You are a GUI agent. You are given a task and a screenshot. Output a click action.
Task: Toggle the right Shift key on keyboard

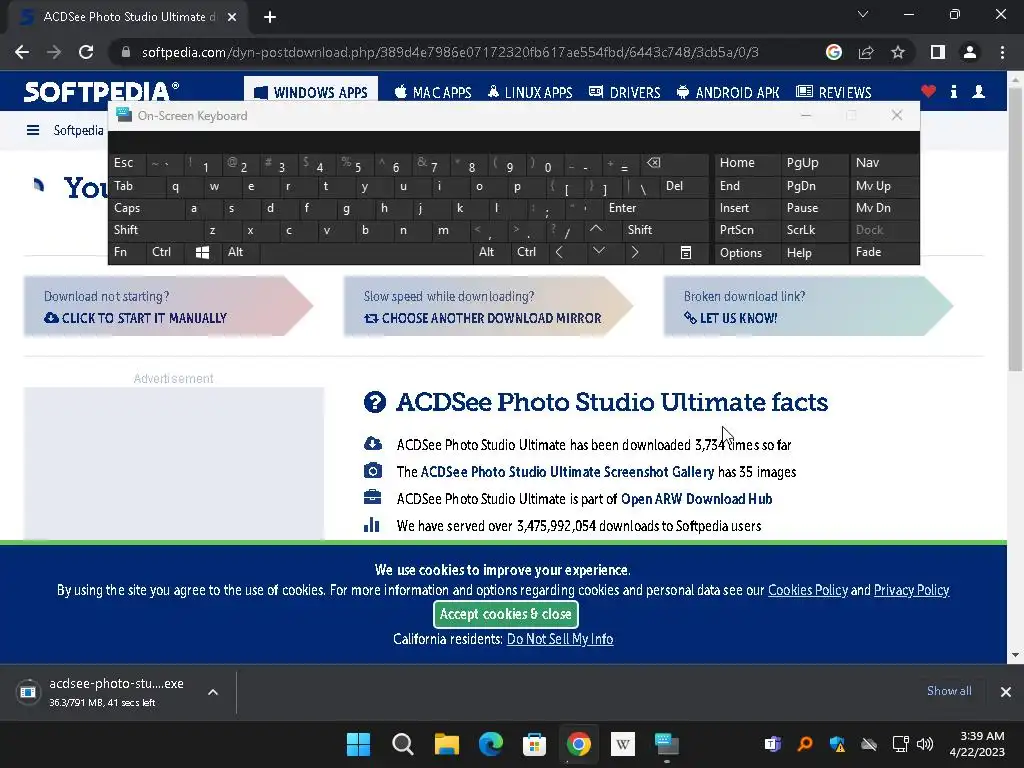click(664, 230)
